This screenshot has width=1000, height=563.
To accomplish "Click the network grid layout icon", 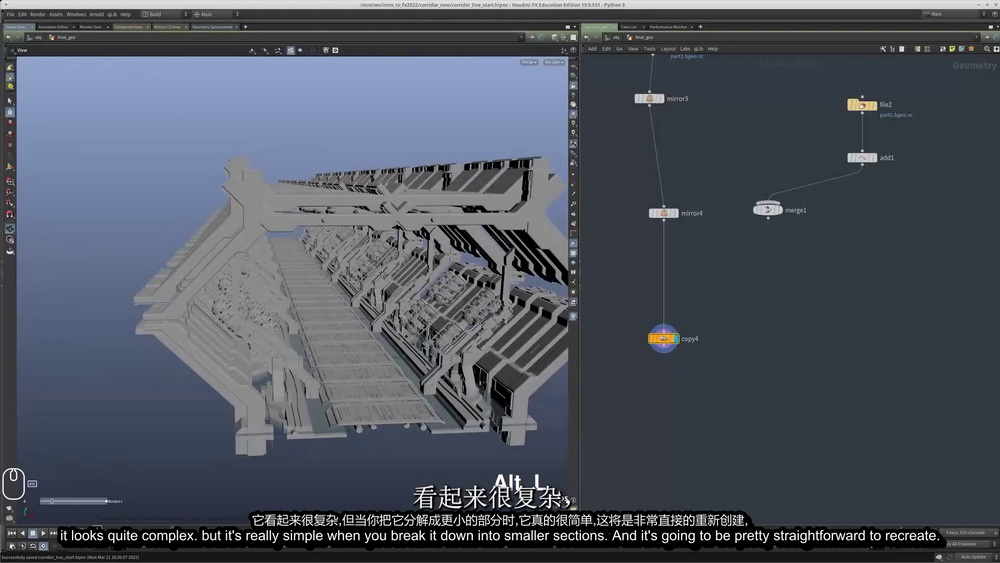I will point(927,49).
